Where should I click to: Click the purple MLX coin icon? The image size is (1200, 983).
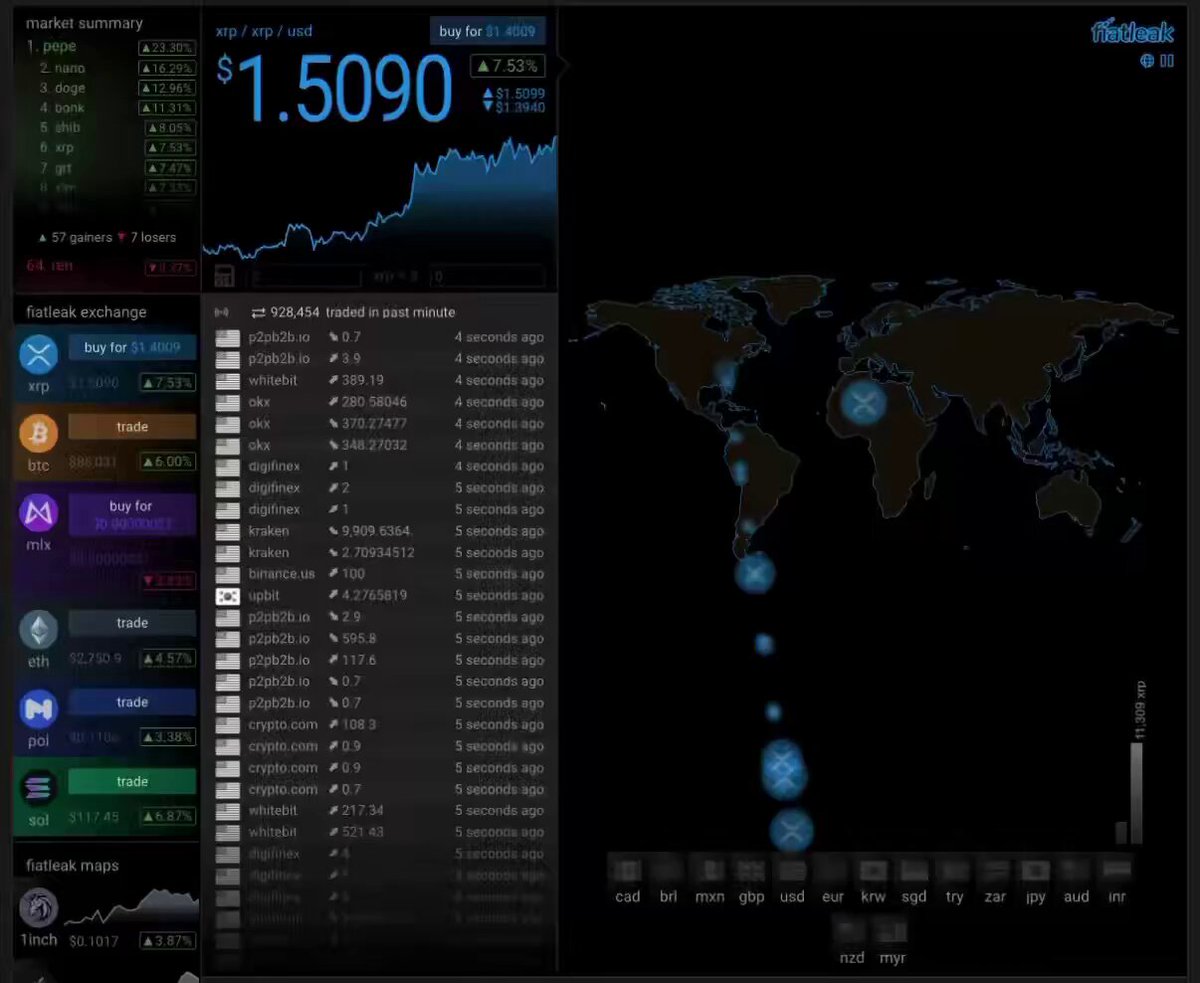(x=39, y=514)
